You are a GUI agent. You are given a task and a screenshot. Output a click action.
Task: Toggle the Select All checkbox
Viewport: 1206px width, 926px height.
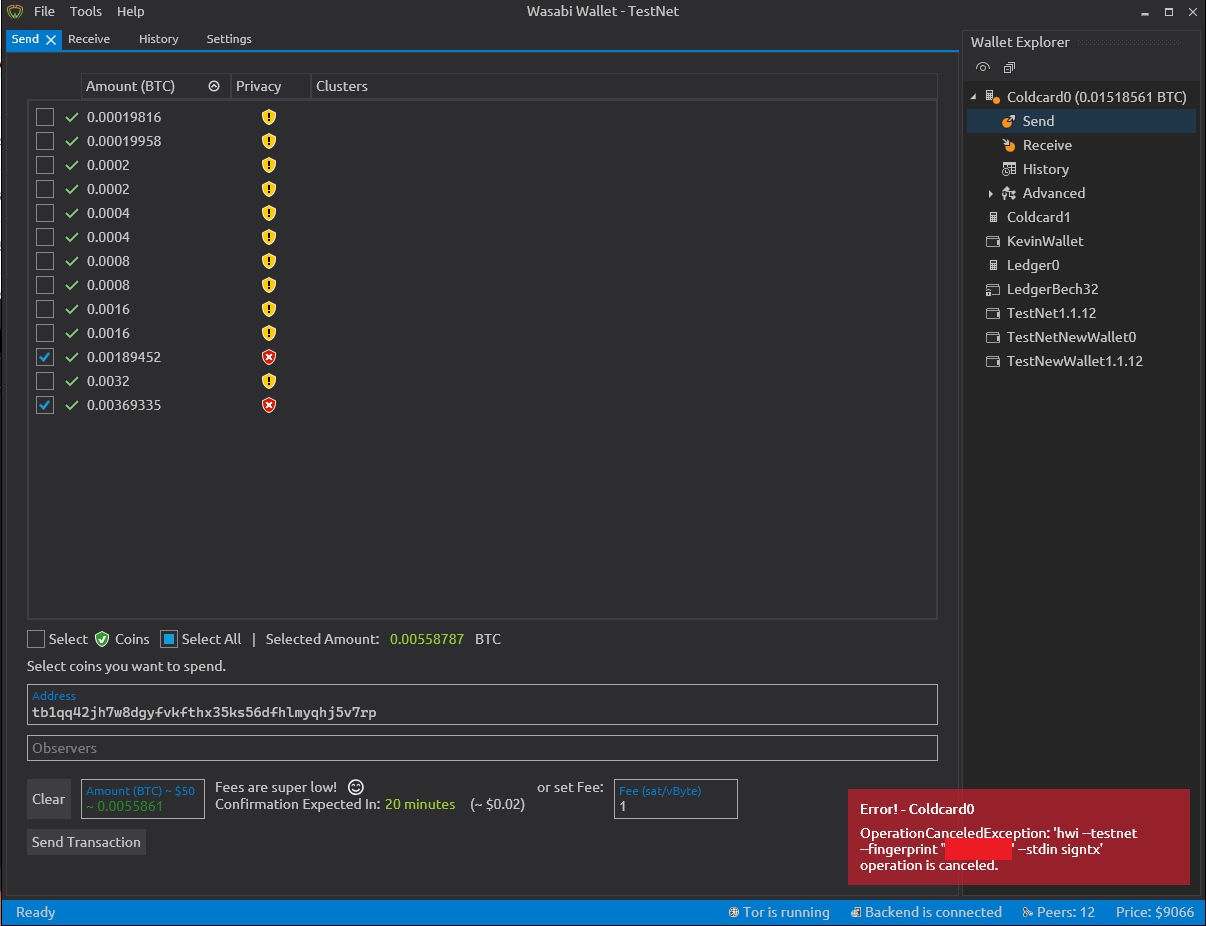[169, 639]
